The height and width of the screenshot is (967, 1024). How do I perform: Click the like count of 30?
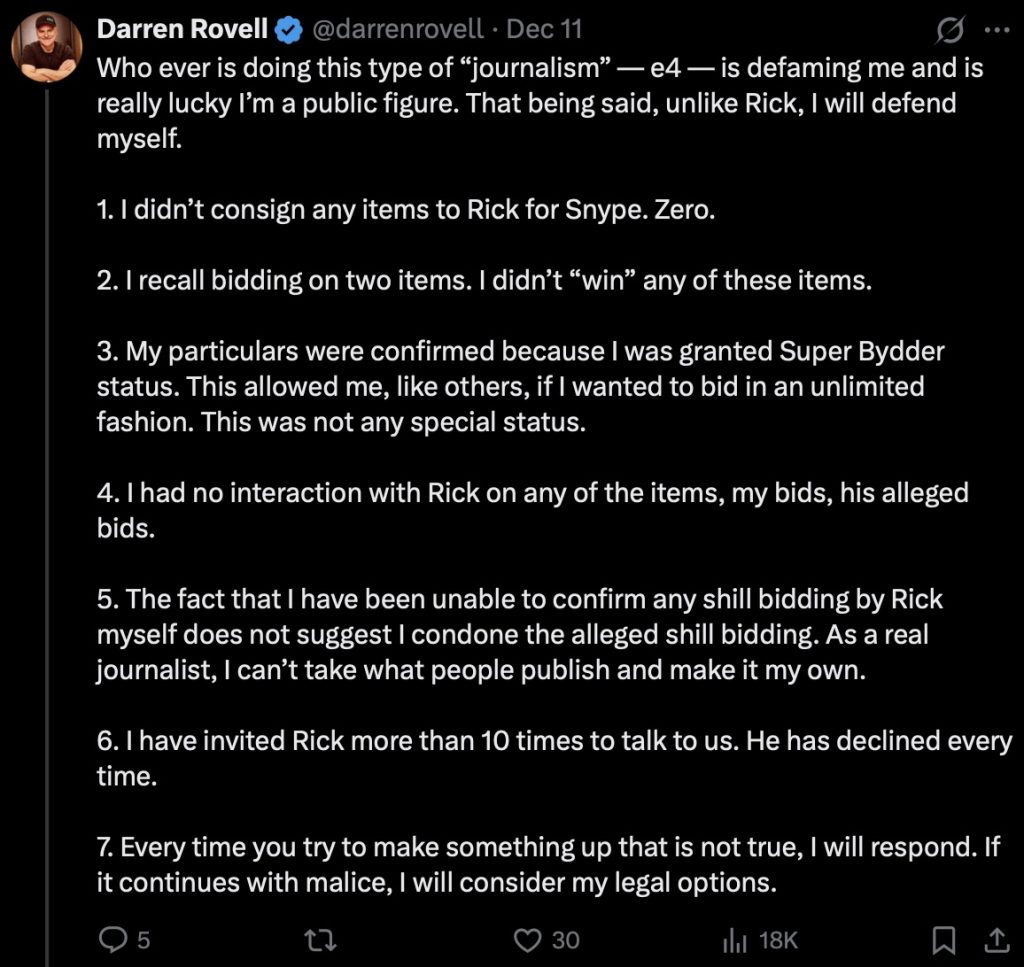point(565,939)
